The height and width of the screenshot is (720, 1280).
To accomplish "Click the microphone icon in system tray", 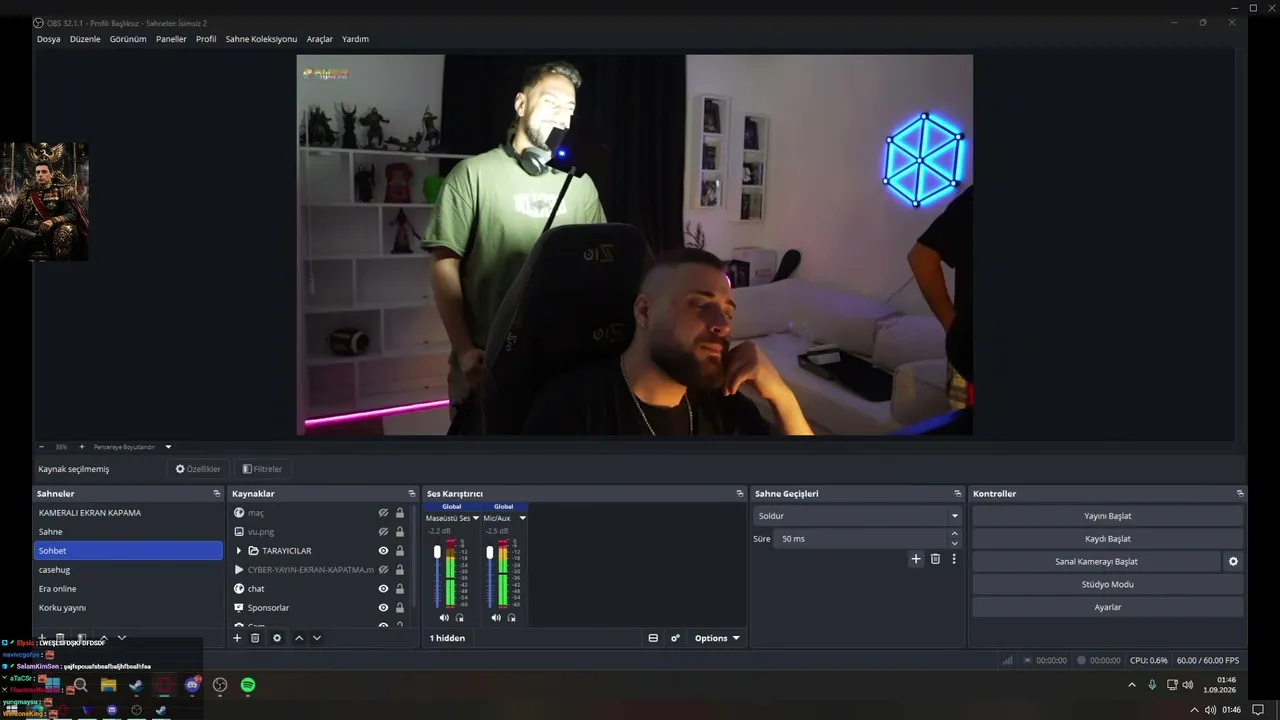I will tap(1152, 685).
